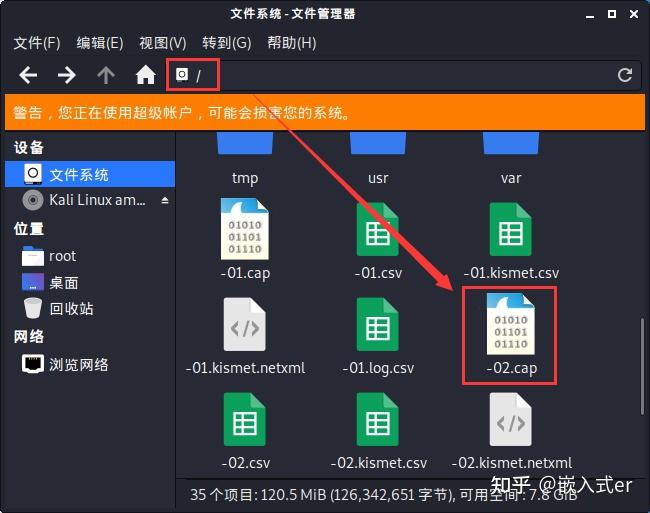
Task: Click the disk icon in the path bar
Action: coord(182,75)
